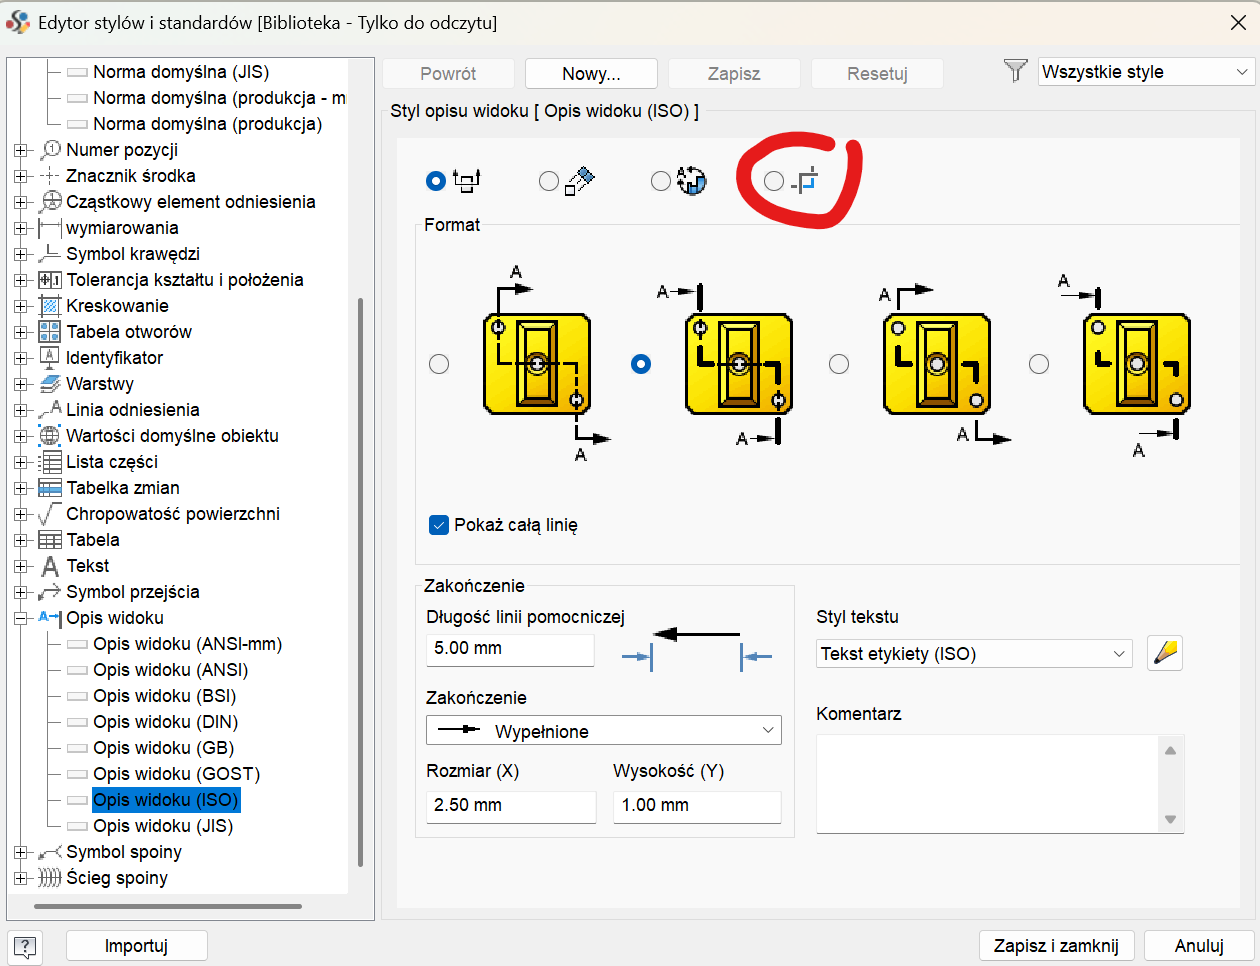1260x966 pixels.
Task: Click the Warstwy layers icon
Action: (50, 384)
